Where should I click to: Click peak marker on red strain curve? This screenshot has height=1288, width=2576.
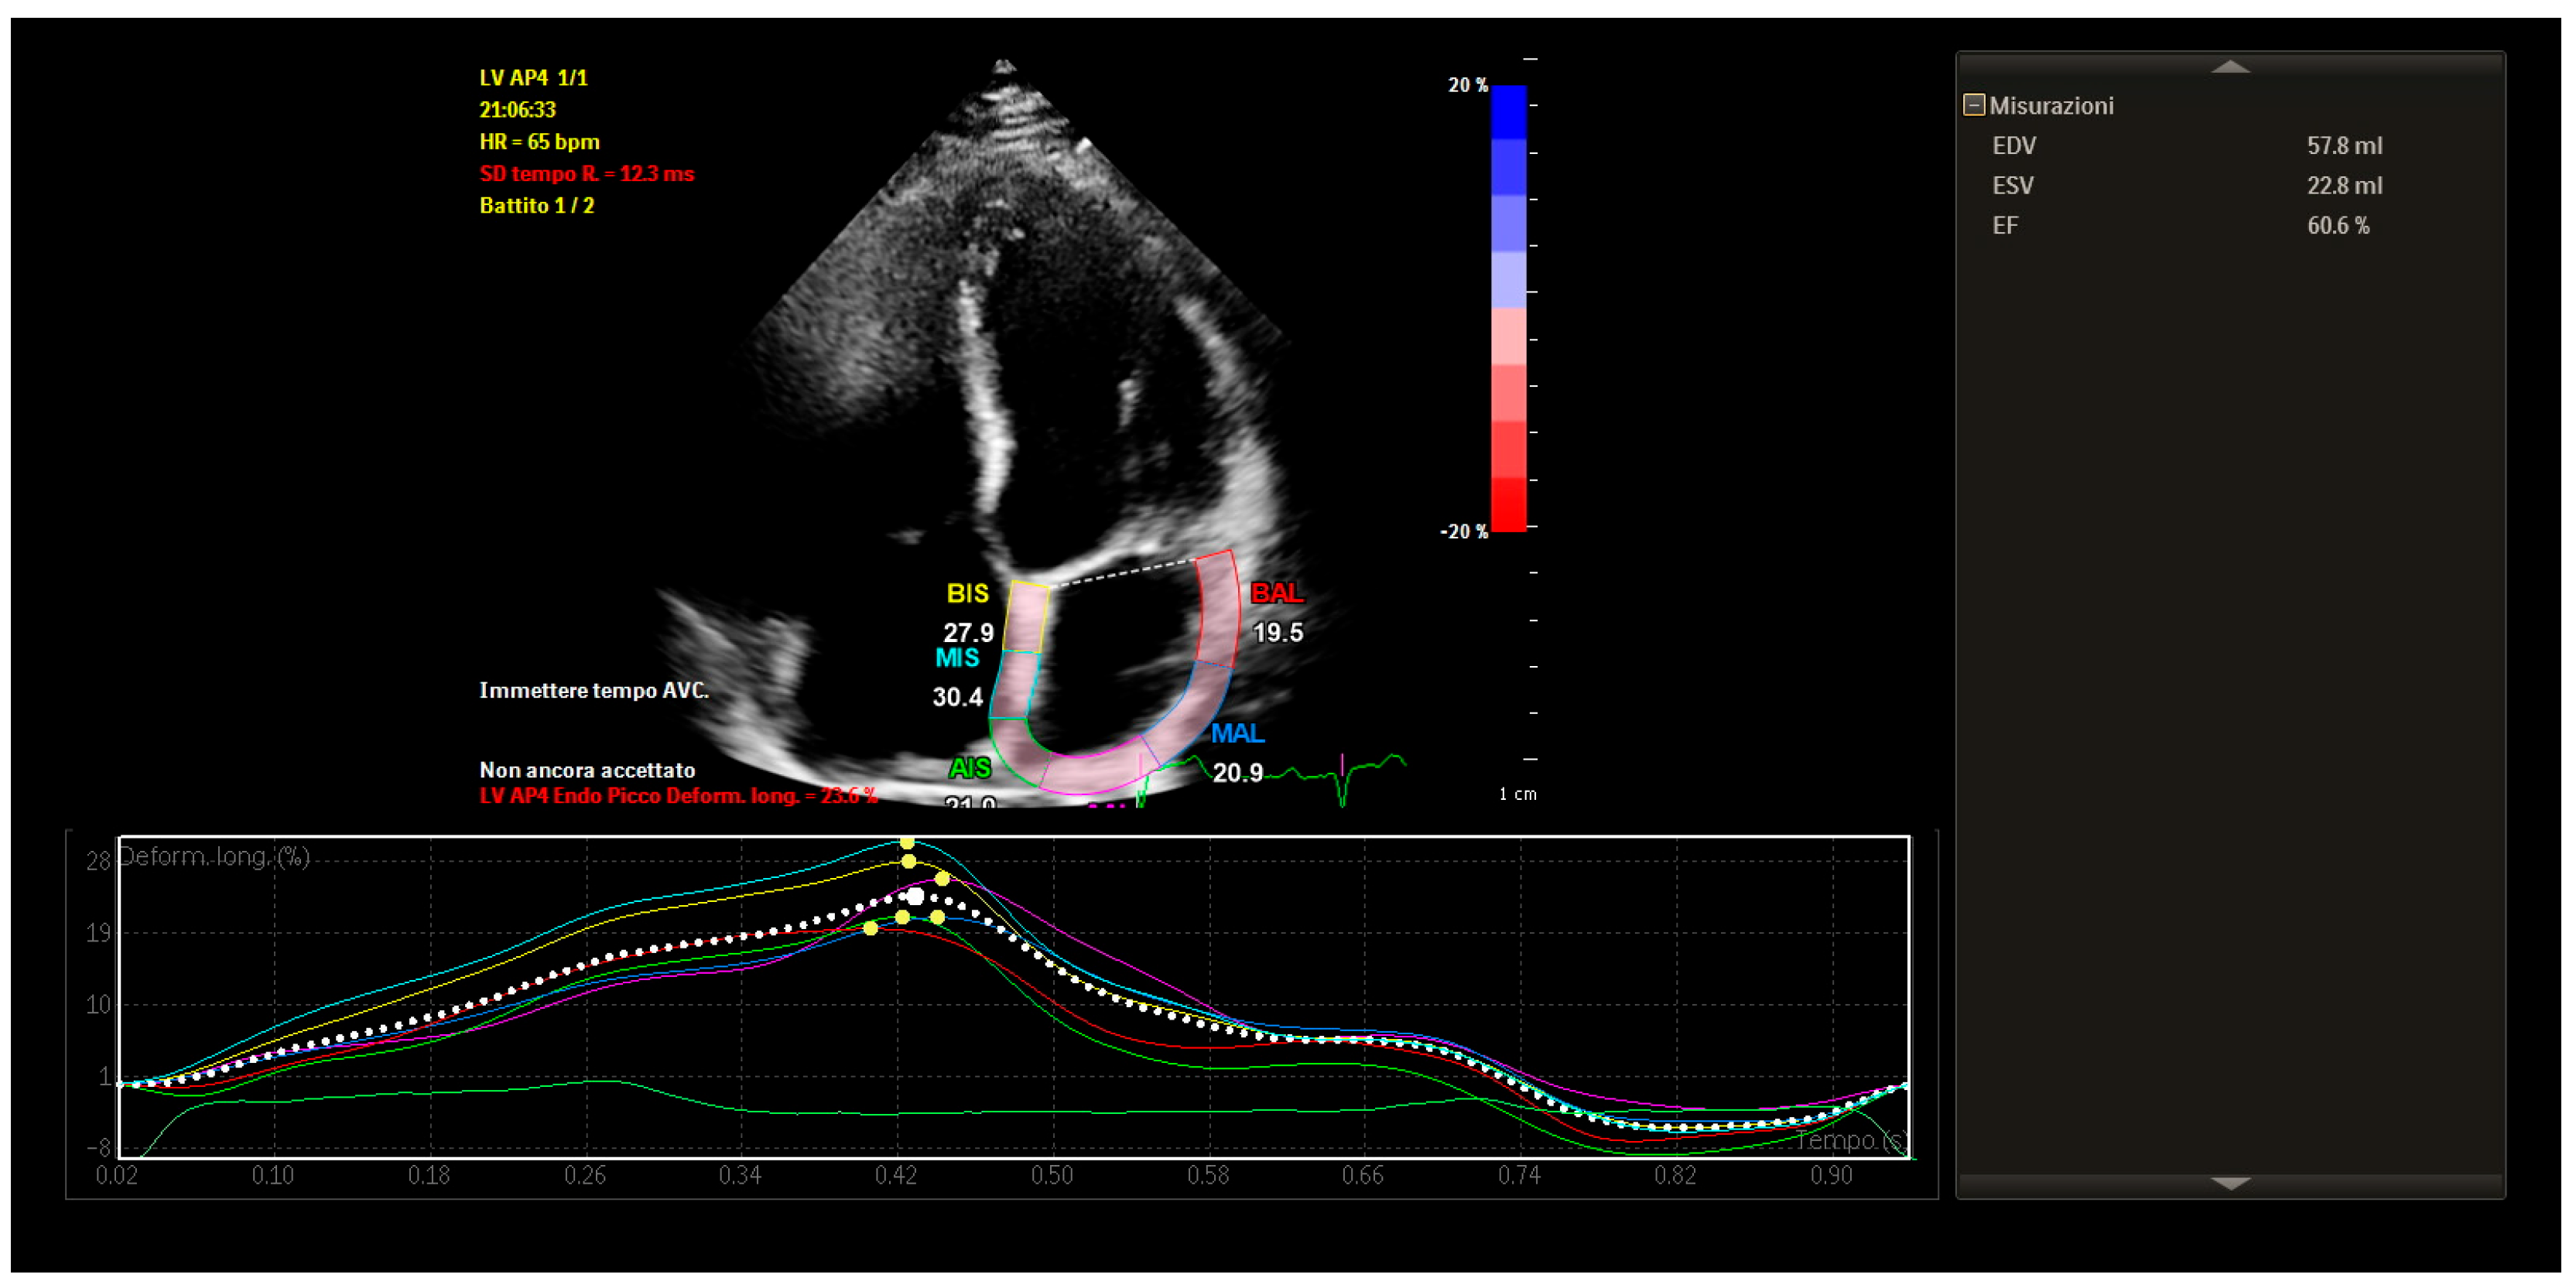pyautogui.click(x=871, y=929)
